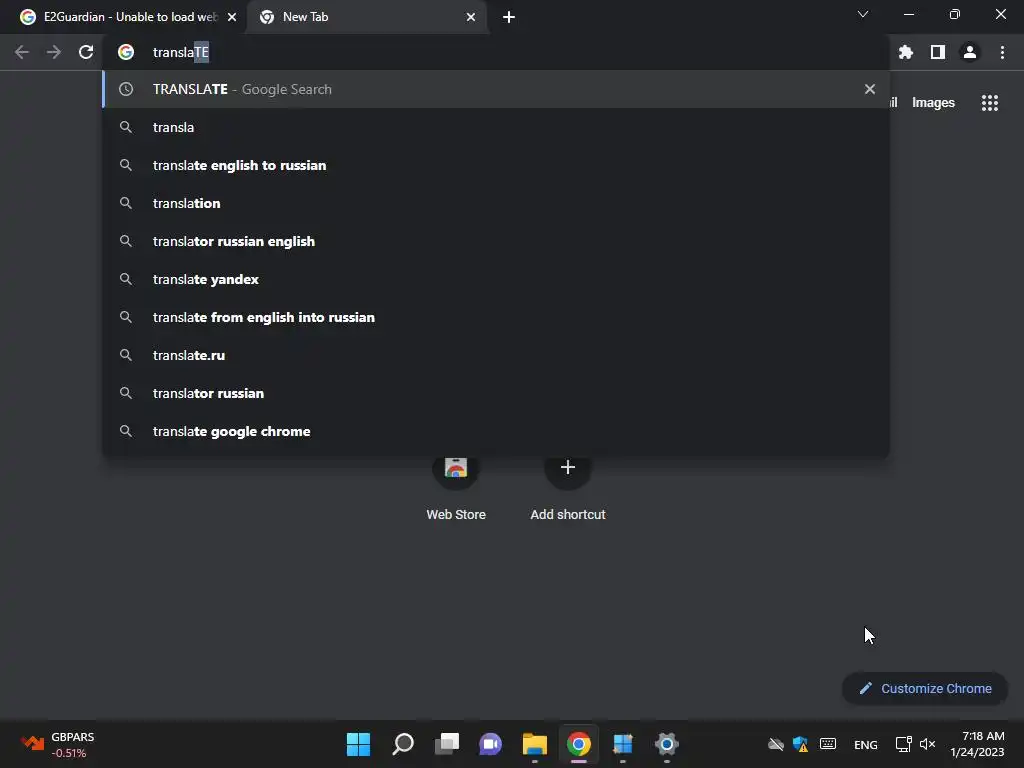This screenshot has height=768, width=1024.
Task: Open Settings gear in the taskbar
Action: (x=667, y=744)
